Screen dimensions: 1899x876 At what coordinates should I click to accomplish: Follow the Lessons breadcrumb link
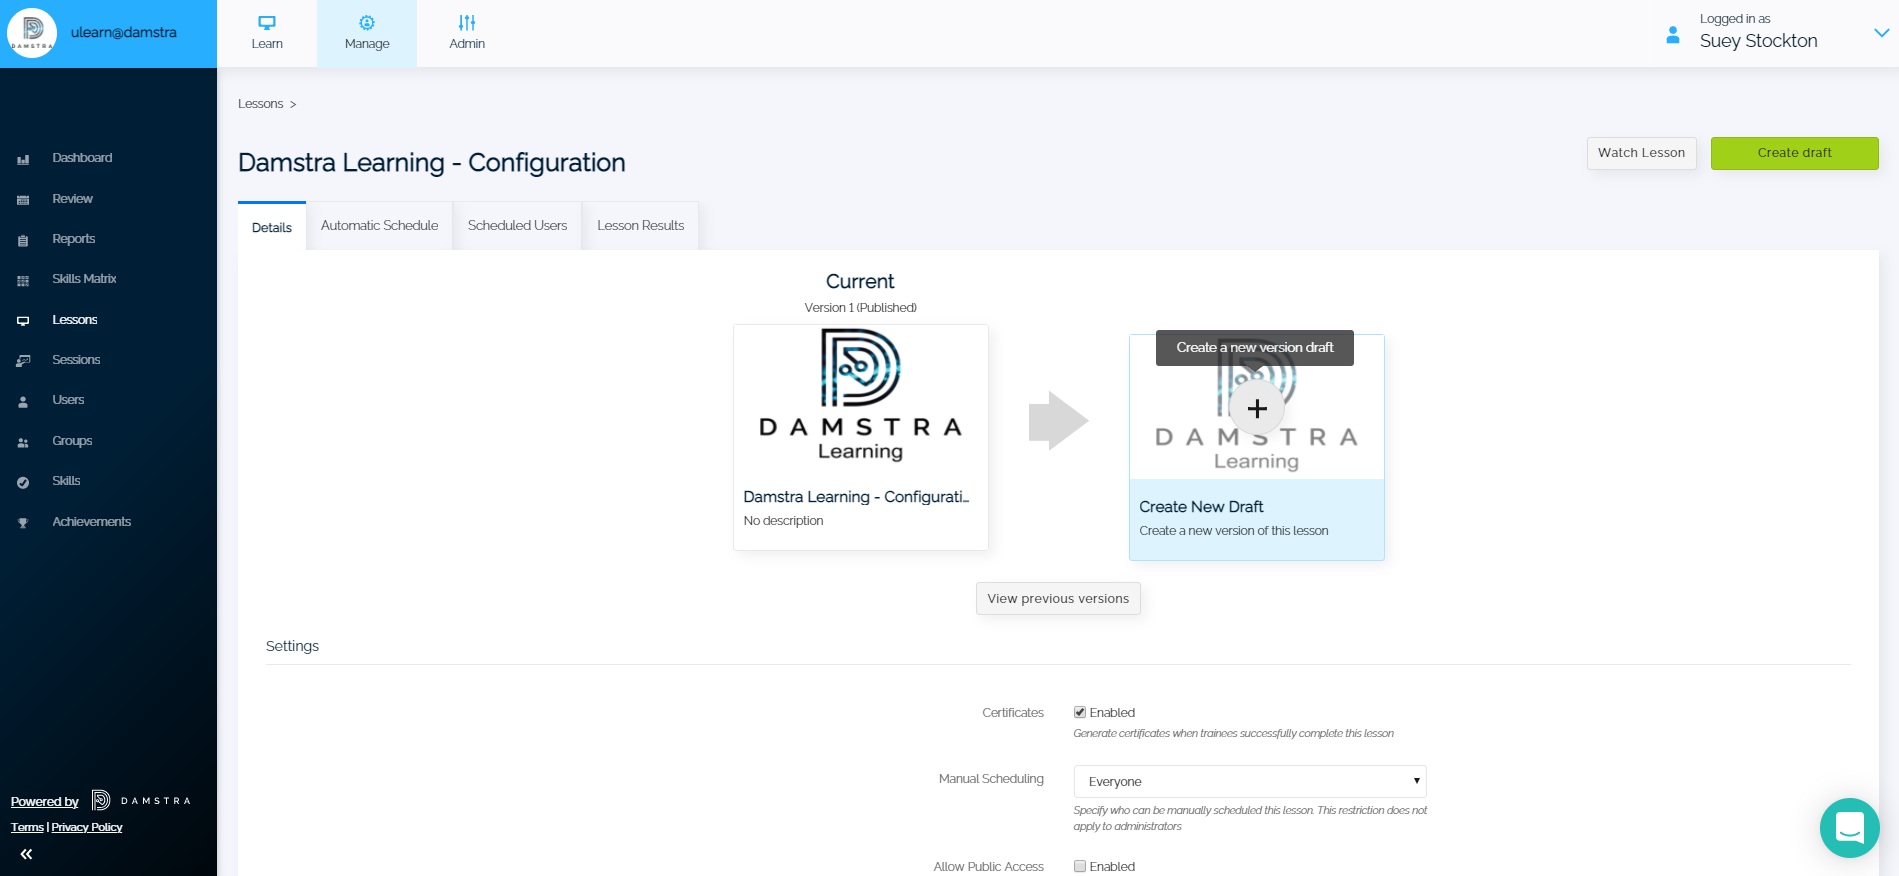point(261,104)
